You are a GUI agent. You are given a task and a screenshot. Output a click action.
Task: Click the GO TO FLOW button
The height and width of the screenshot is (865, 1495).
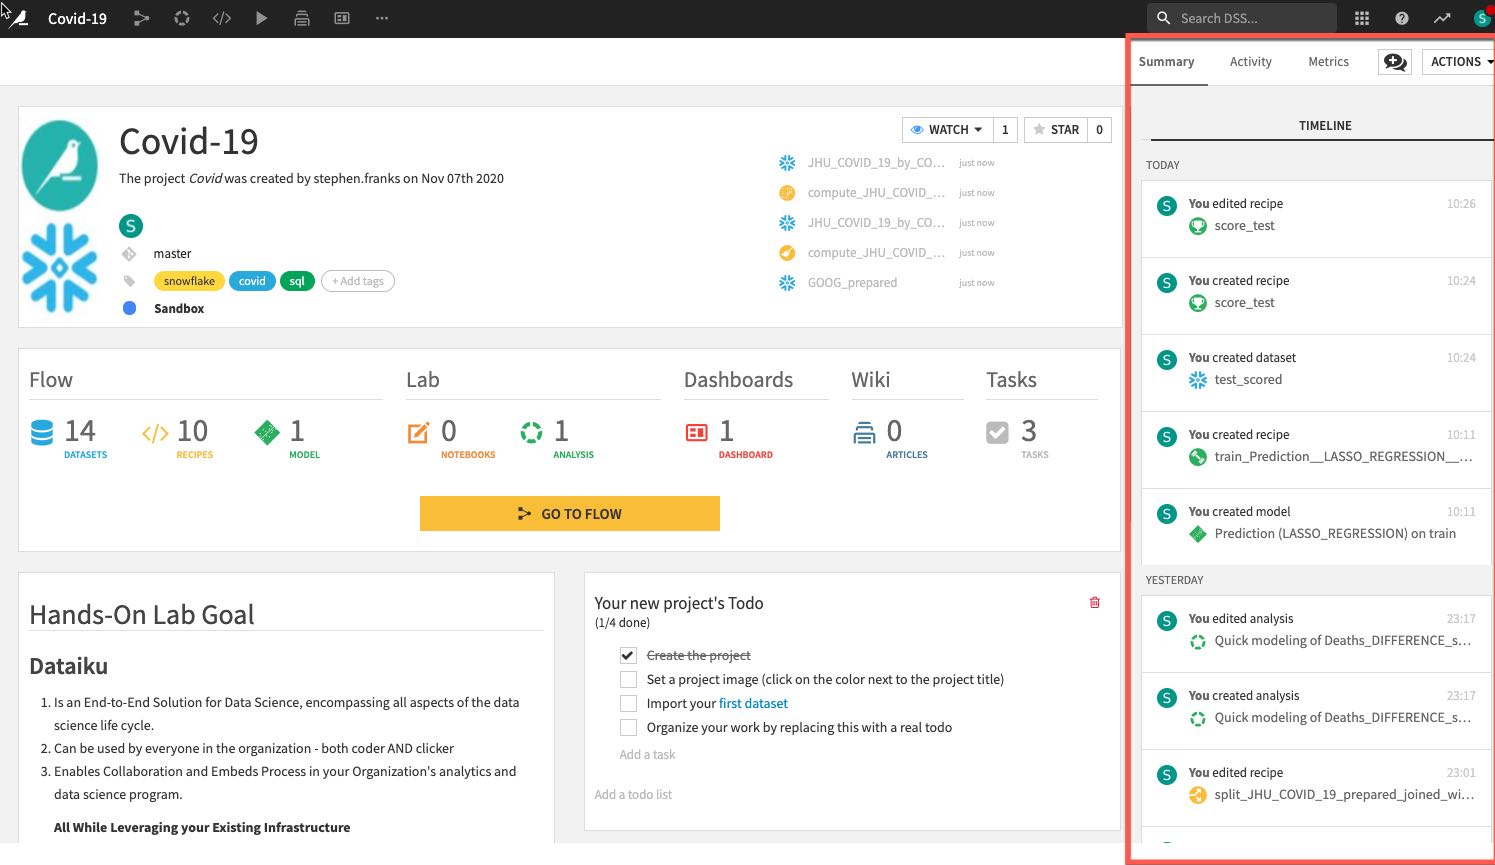point(569,513)
